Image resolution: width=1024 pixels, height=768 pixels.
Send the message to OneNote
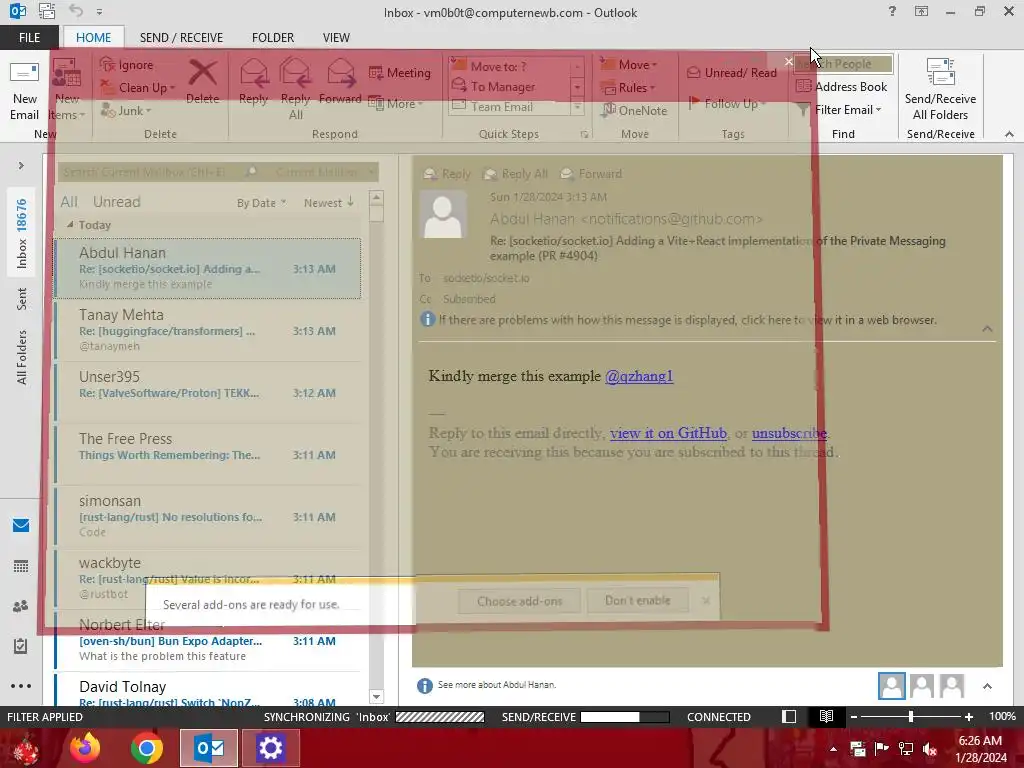pyautogui.click(x=634, y=110)
